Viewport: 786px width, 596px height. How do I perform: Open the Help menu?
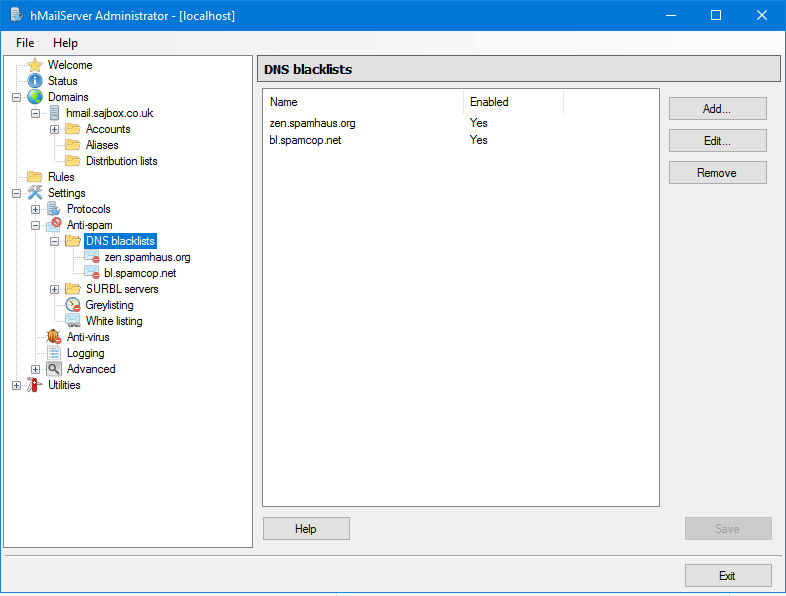65,43
